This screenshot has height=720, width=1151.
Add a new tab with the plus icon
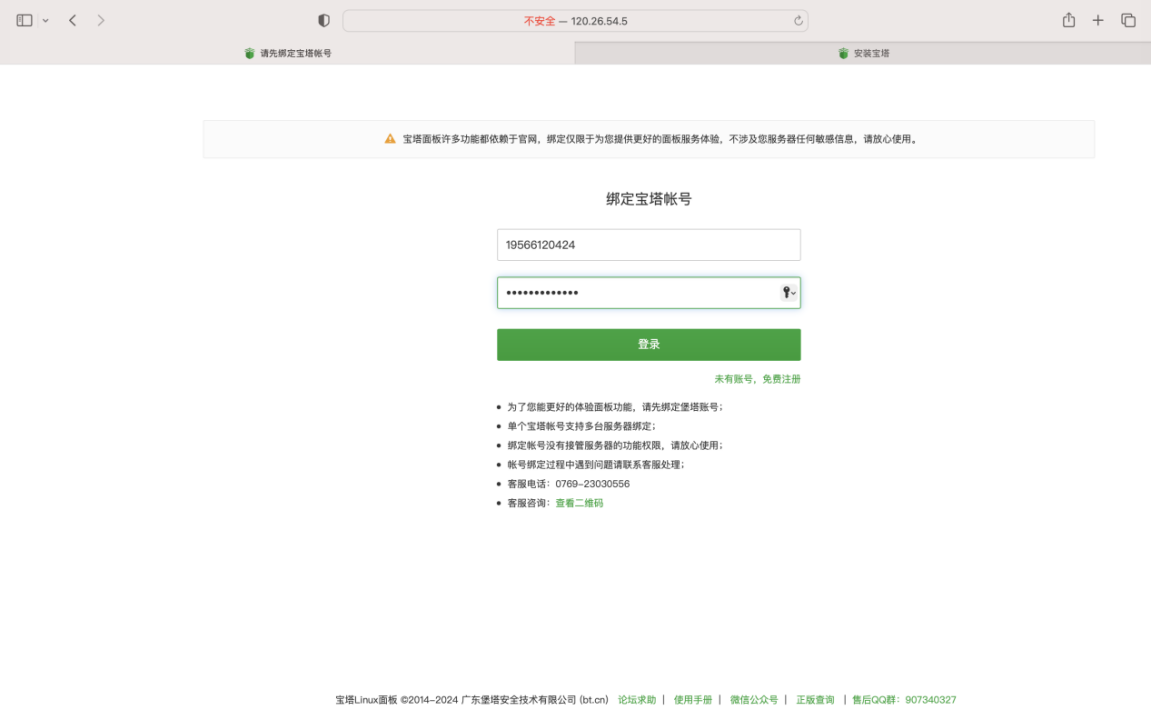[1097, 21]
